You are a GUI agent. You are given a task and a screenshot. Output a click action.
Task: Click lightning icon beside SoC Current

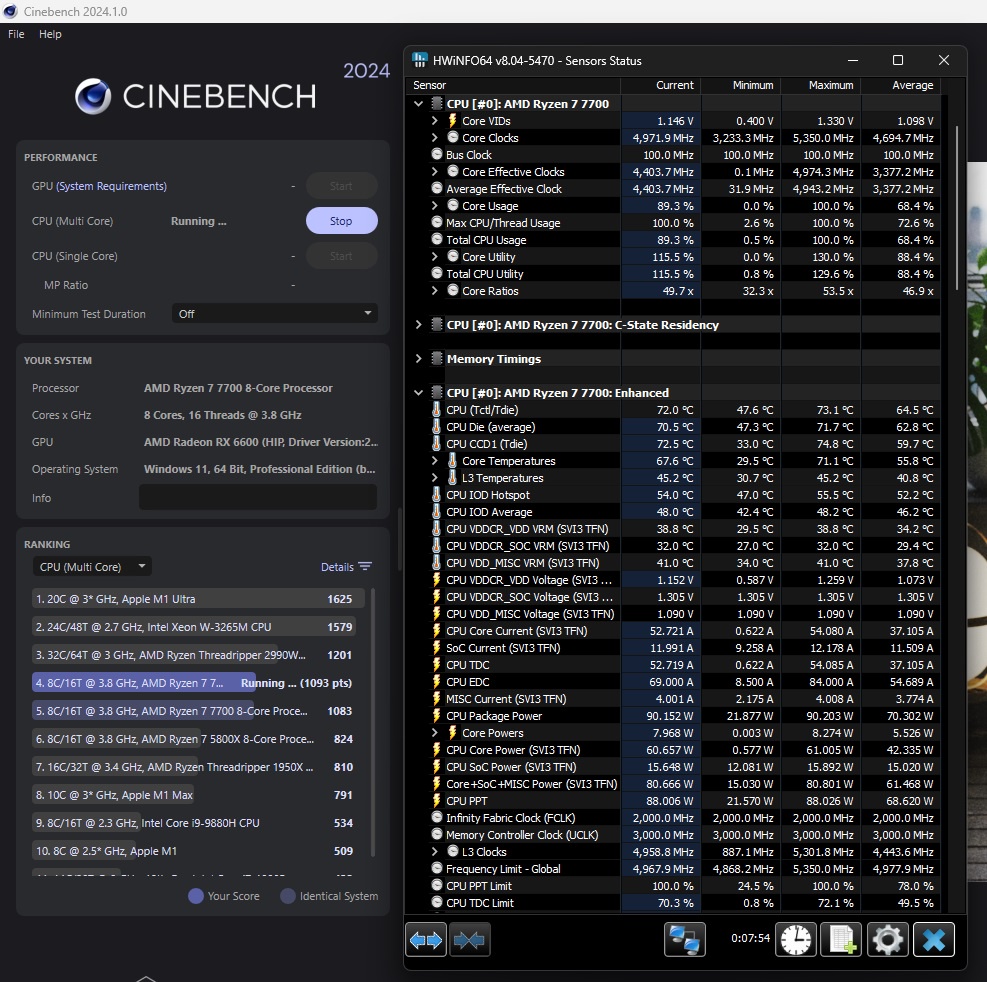tap(436, 648)
